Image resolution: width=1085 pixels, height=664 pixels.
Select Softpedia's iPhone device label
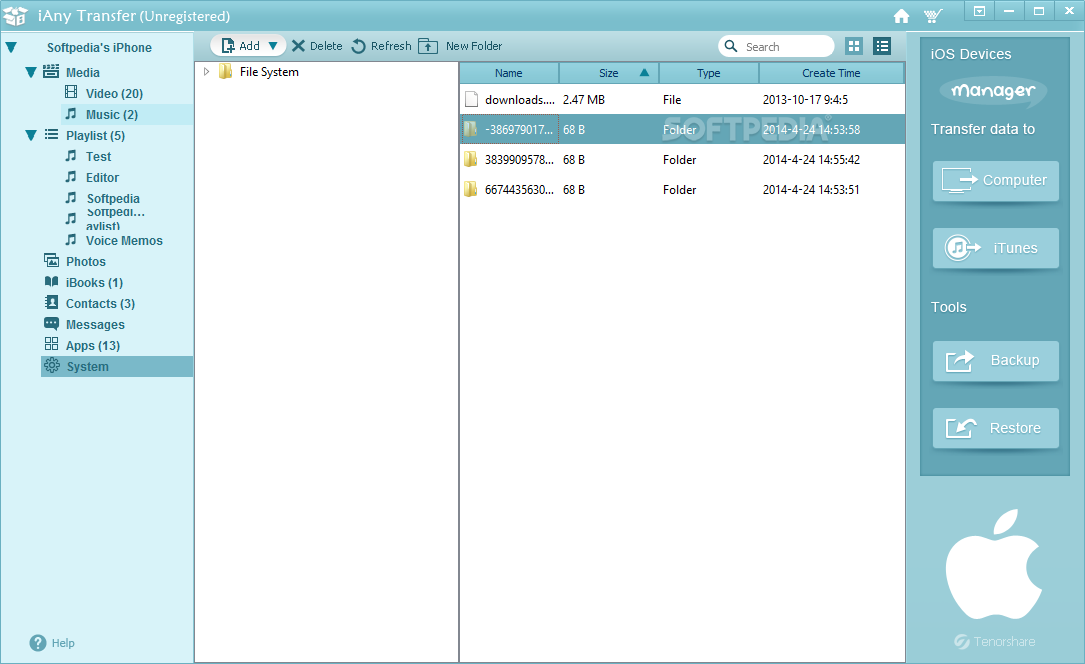pos(99,48)
